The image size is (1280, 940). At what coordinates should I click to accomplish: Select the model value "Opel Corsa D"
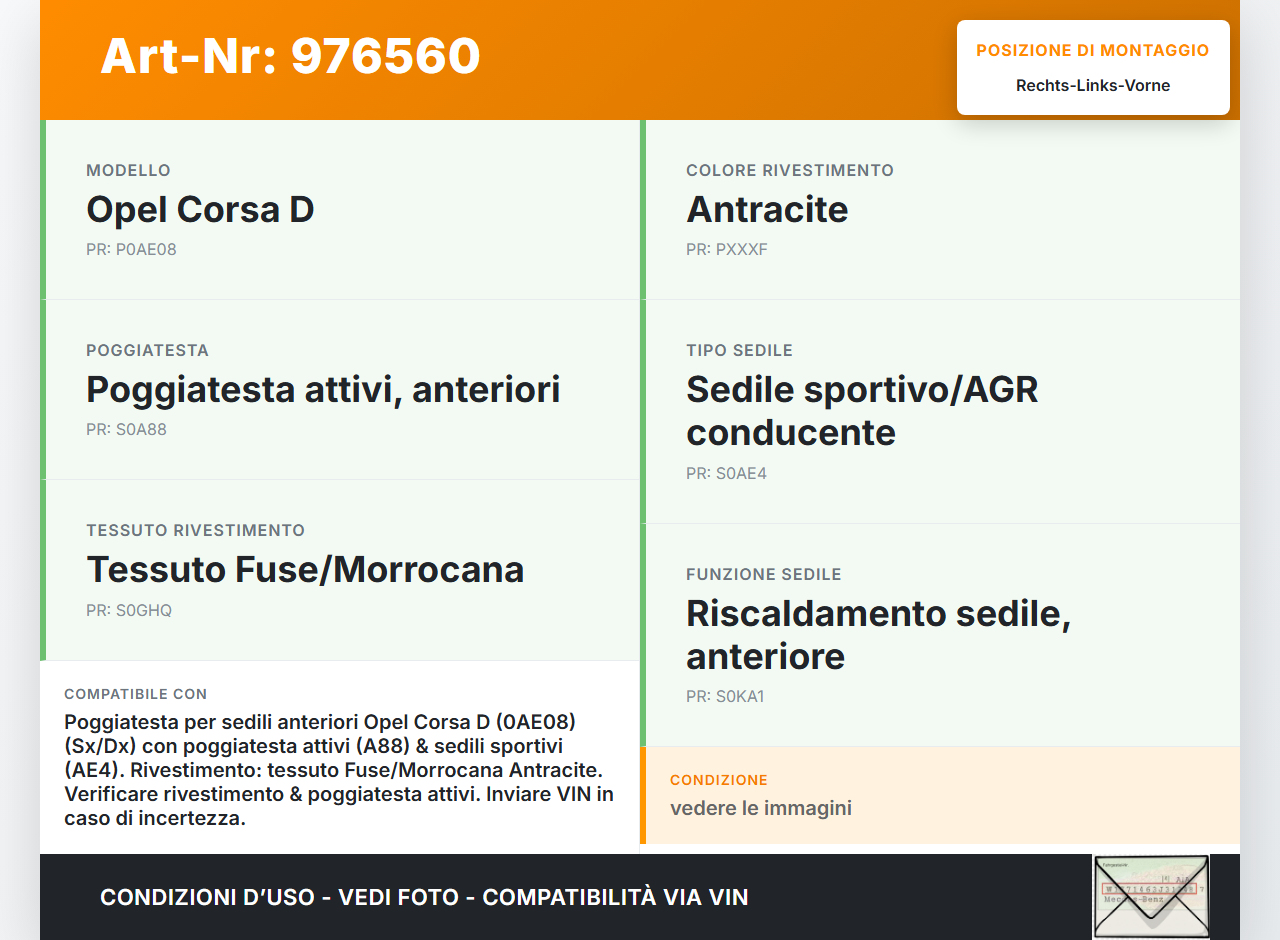click(200, 209)
